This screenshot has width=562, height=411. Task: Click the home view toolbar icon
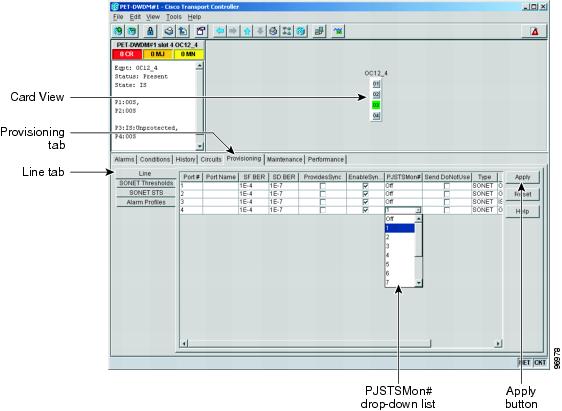click(x=273, y=32)
